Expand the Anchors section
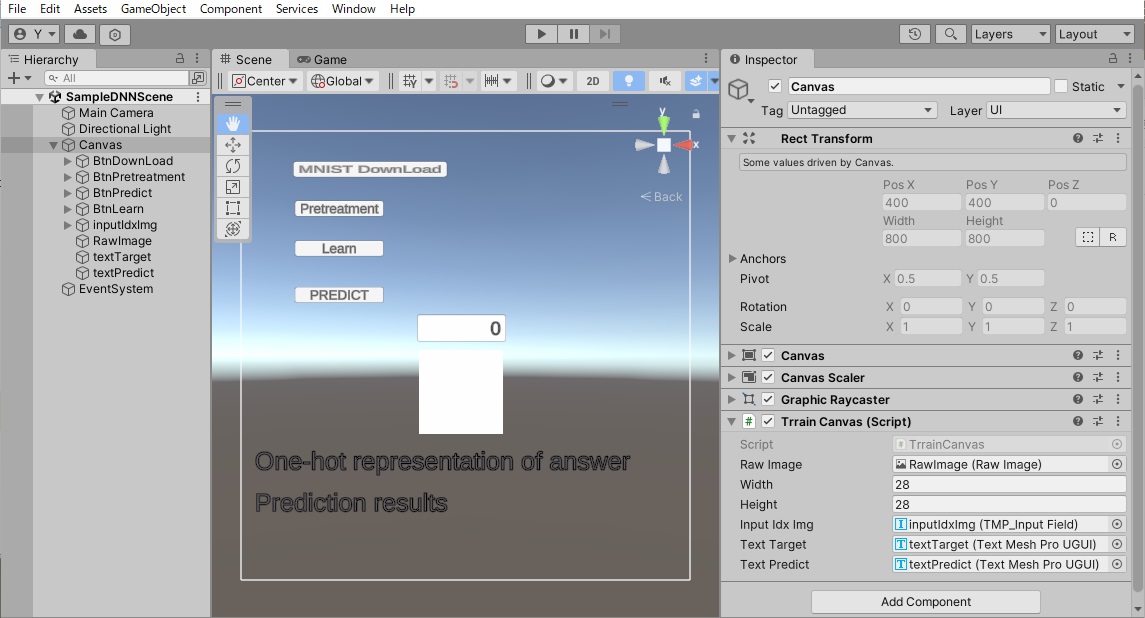 coord(732,259)
